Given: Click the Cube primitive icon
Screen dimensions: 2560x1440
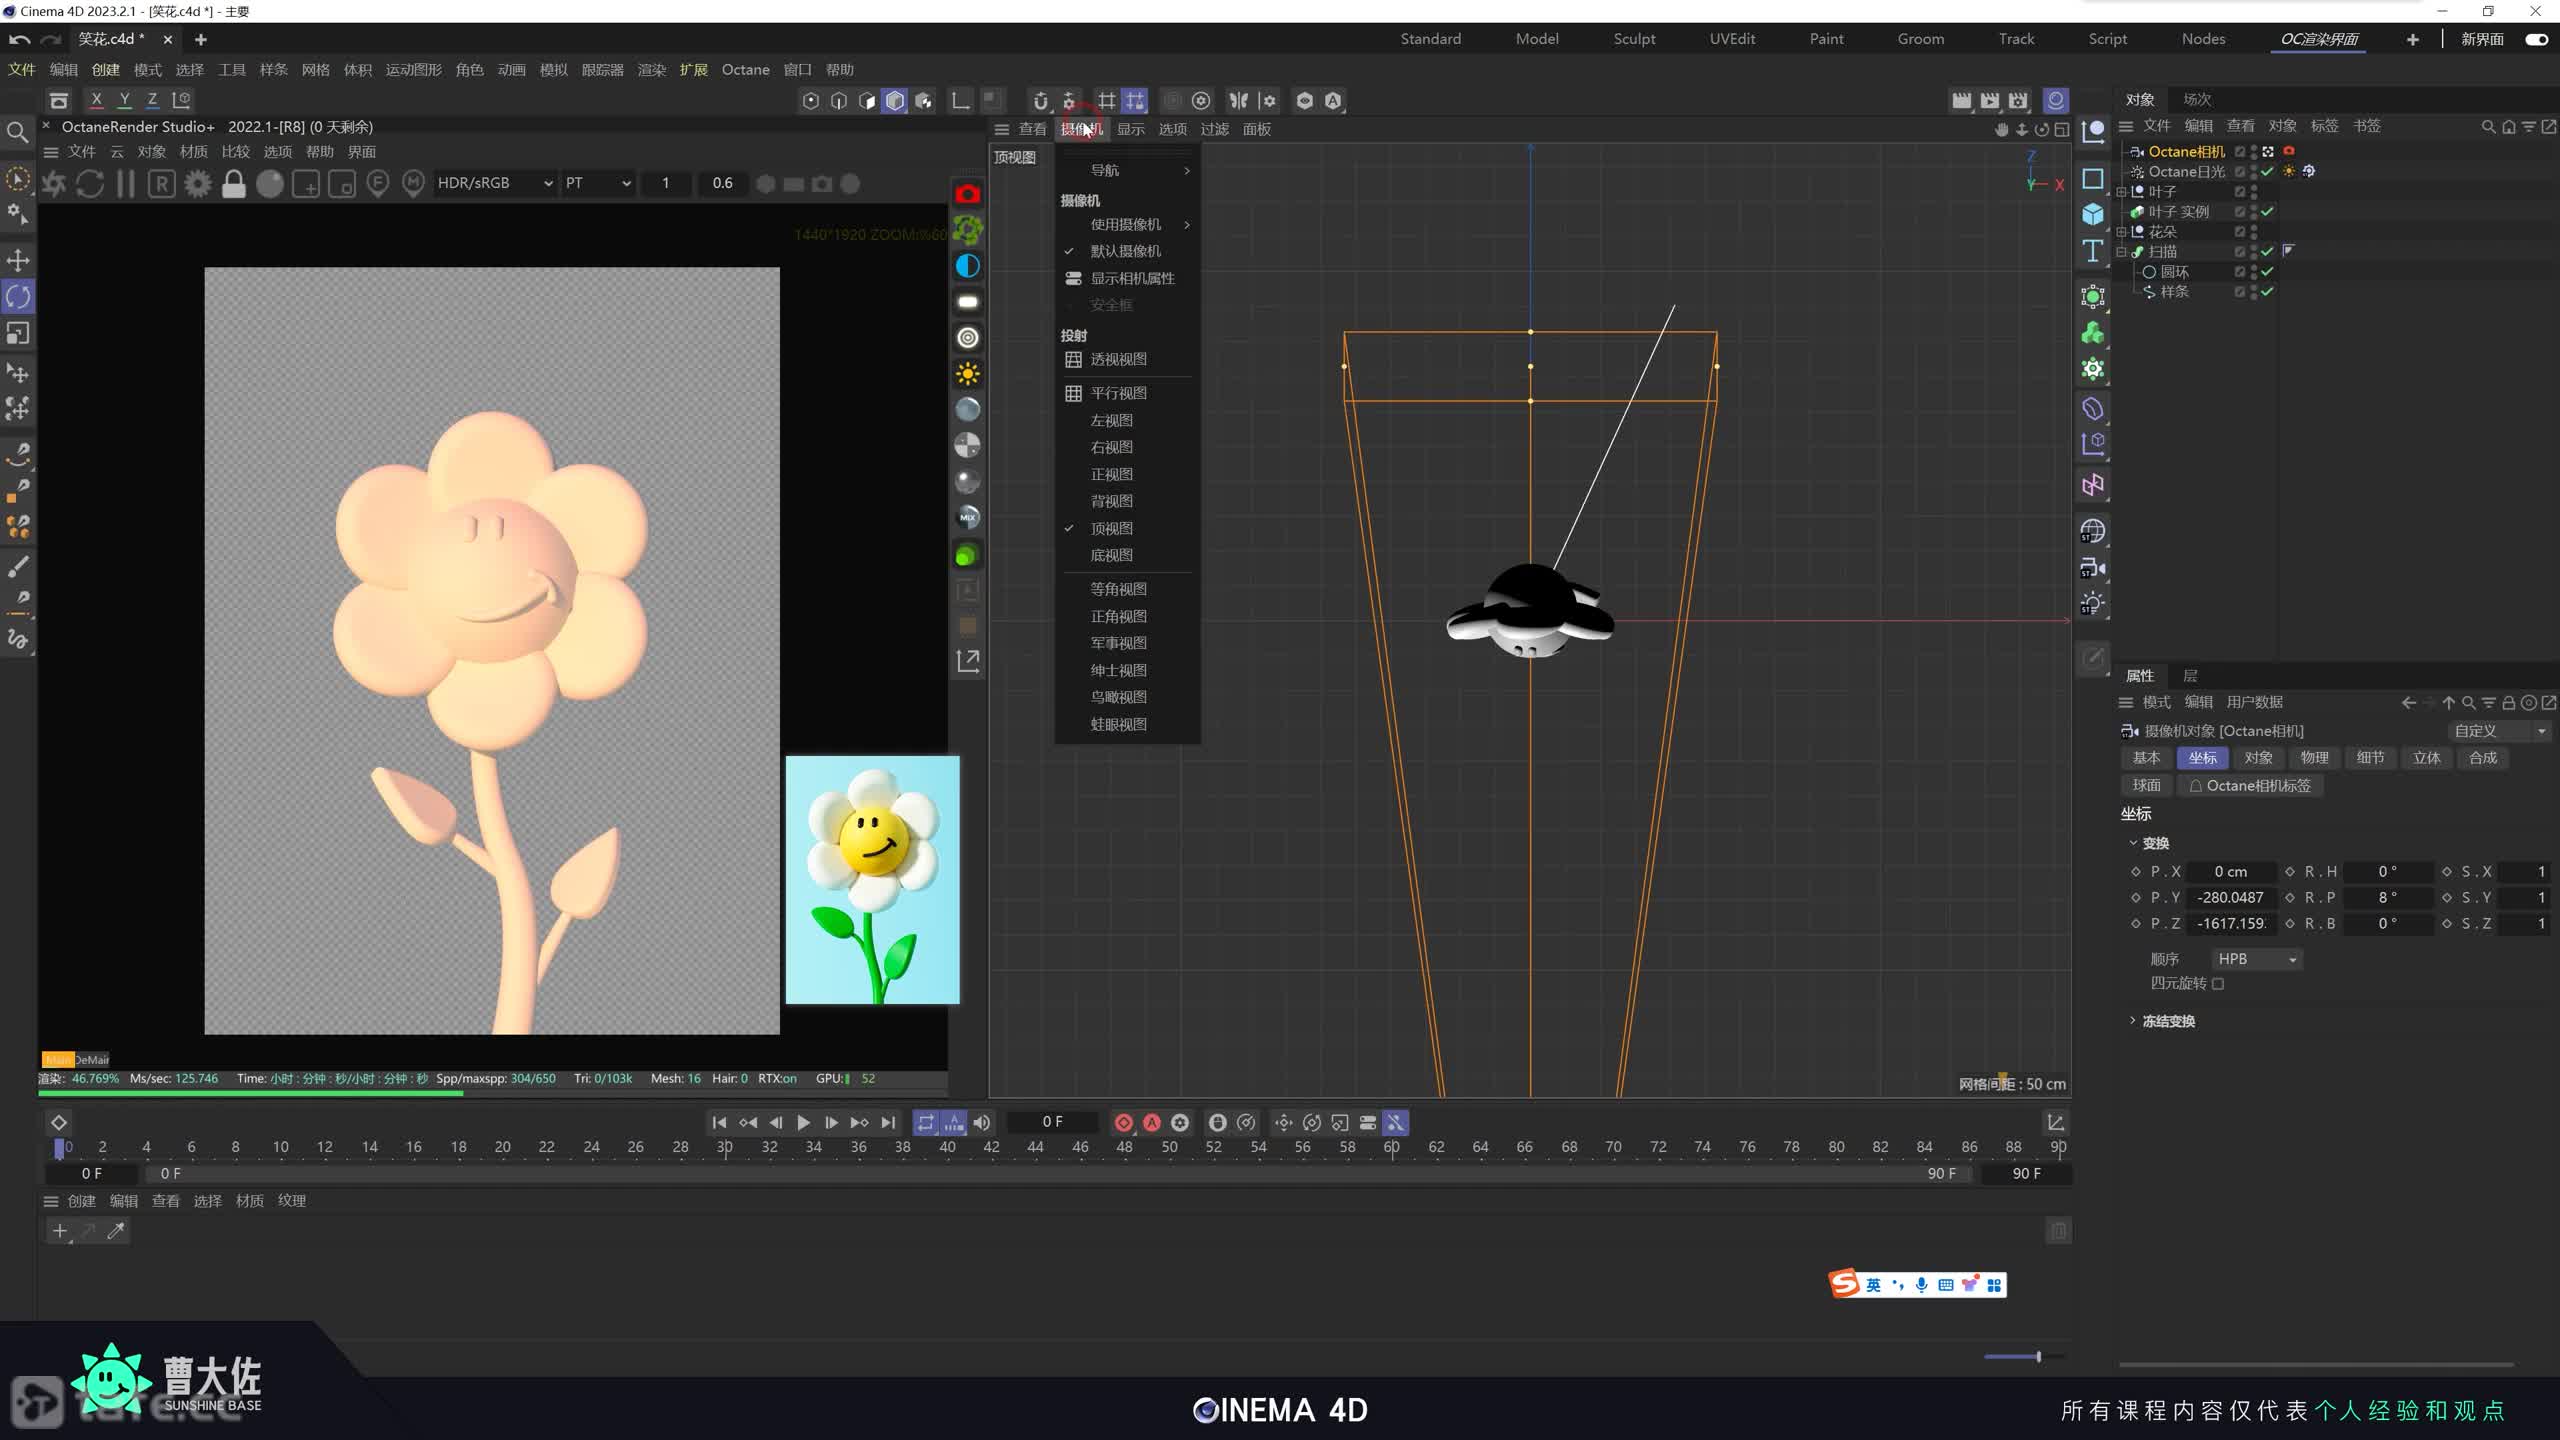Looking at the screenshot, I should coord(2093,214).
